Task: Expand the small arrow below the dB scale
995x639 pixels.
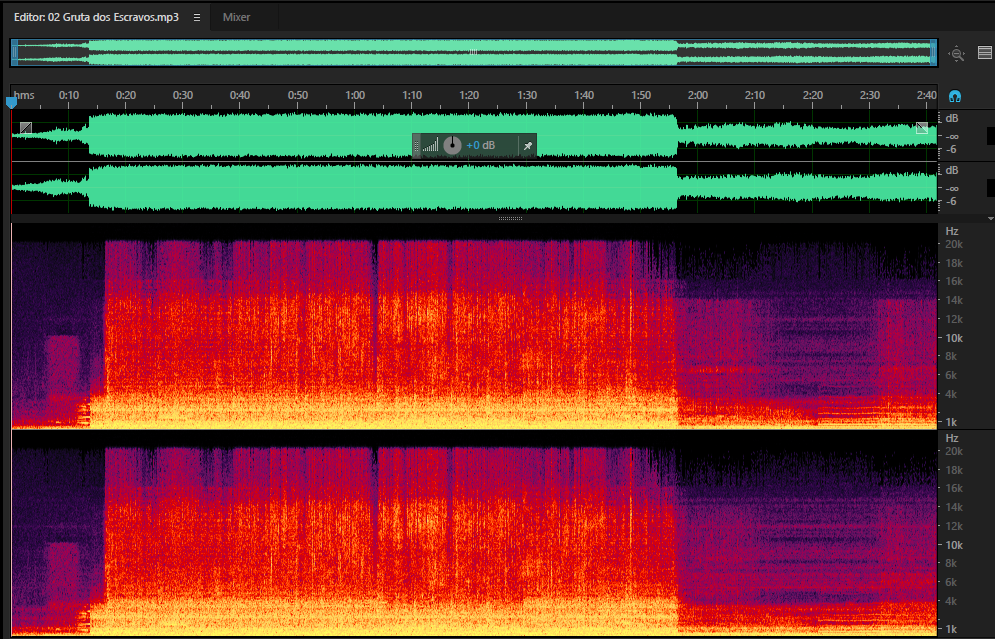Action: 991,218
